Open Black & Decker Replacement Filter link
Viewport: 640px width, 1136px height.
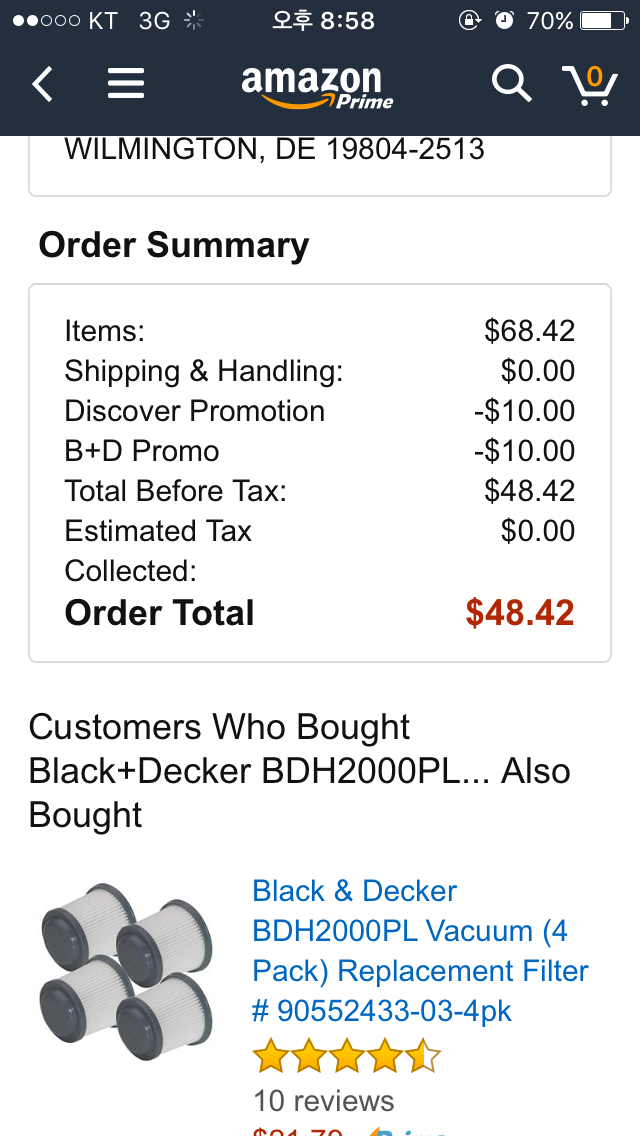click(420, 950)
